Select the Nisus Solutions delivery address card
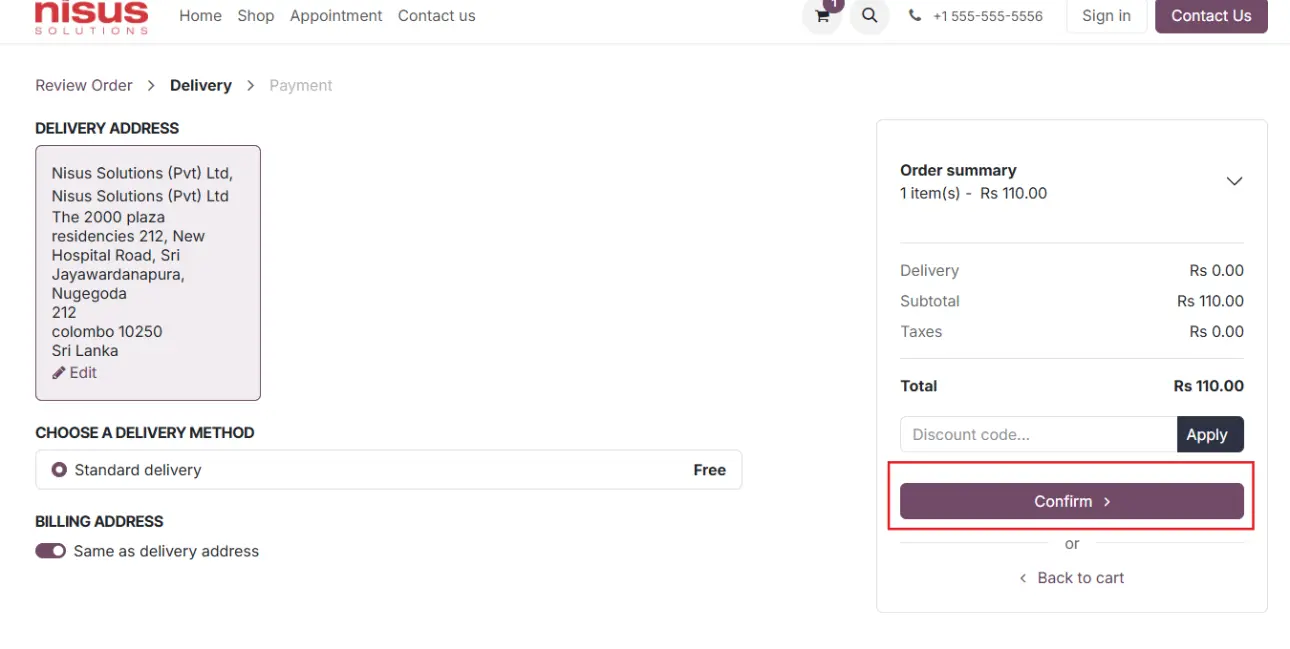The height and width of the screenshot is (649, 1290). tap(148, 273)
